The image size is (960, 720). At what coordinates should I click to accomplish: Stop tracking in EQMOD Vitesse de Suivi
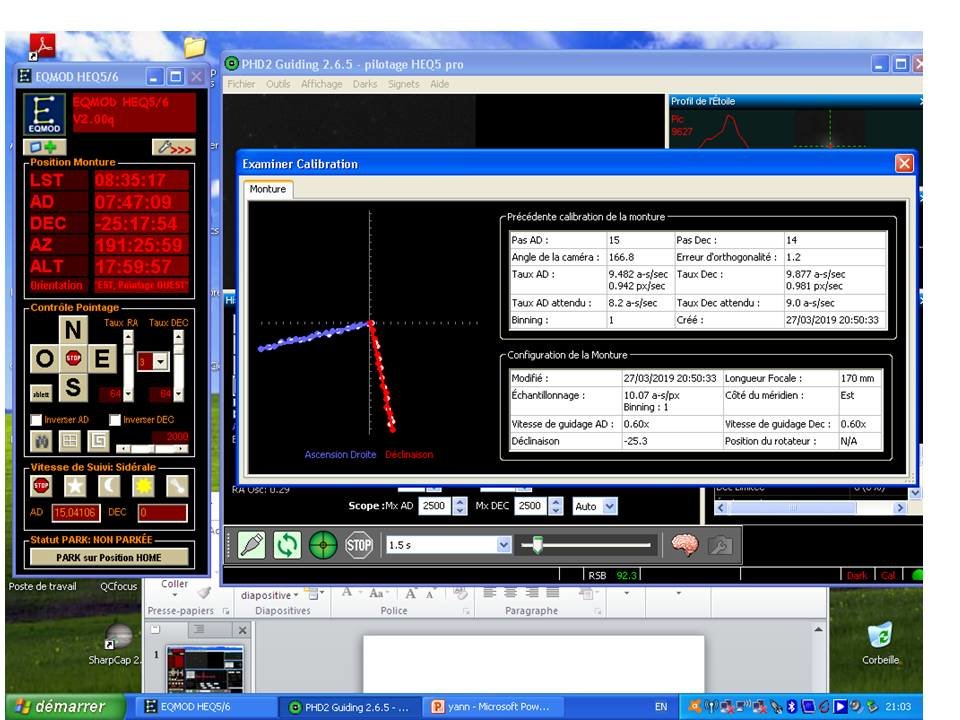pyautogui.click(x=41, y=486)
